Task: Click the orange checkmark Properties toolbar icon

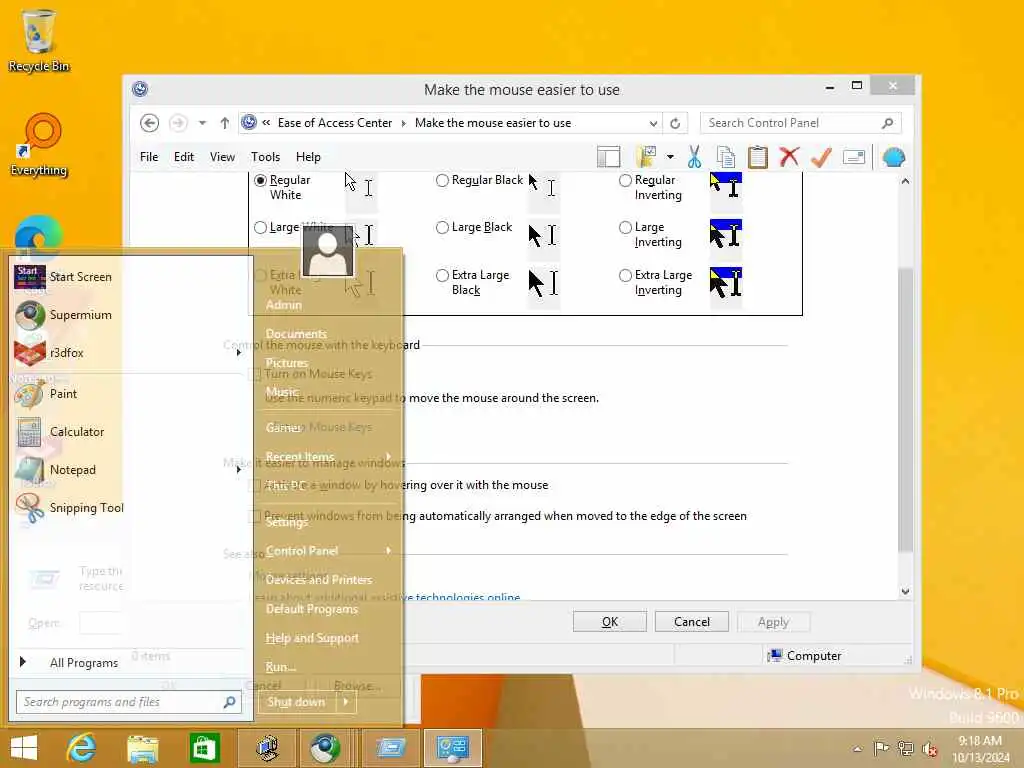Action: 822,157
